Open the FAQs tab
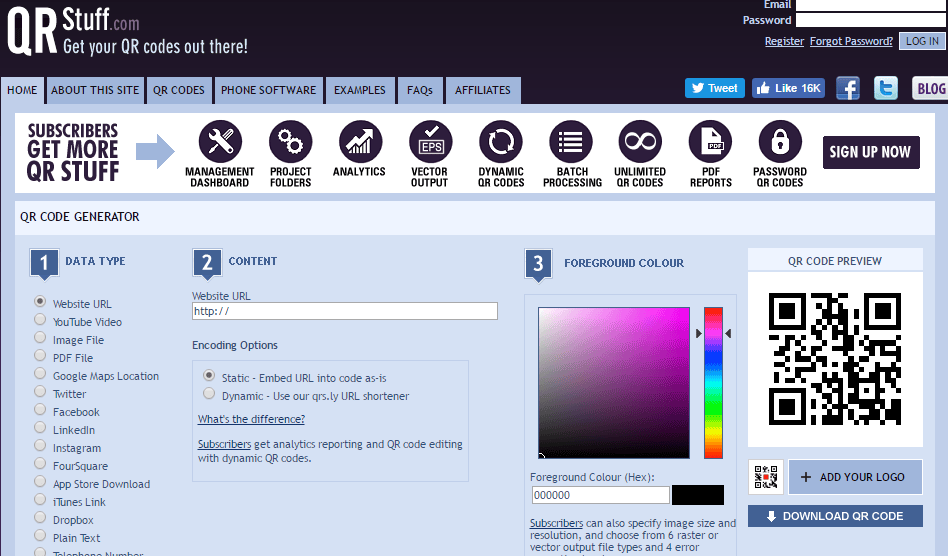This screenshot has height=556, width=948. point(420,90)
